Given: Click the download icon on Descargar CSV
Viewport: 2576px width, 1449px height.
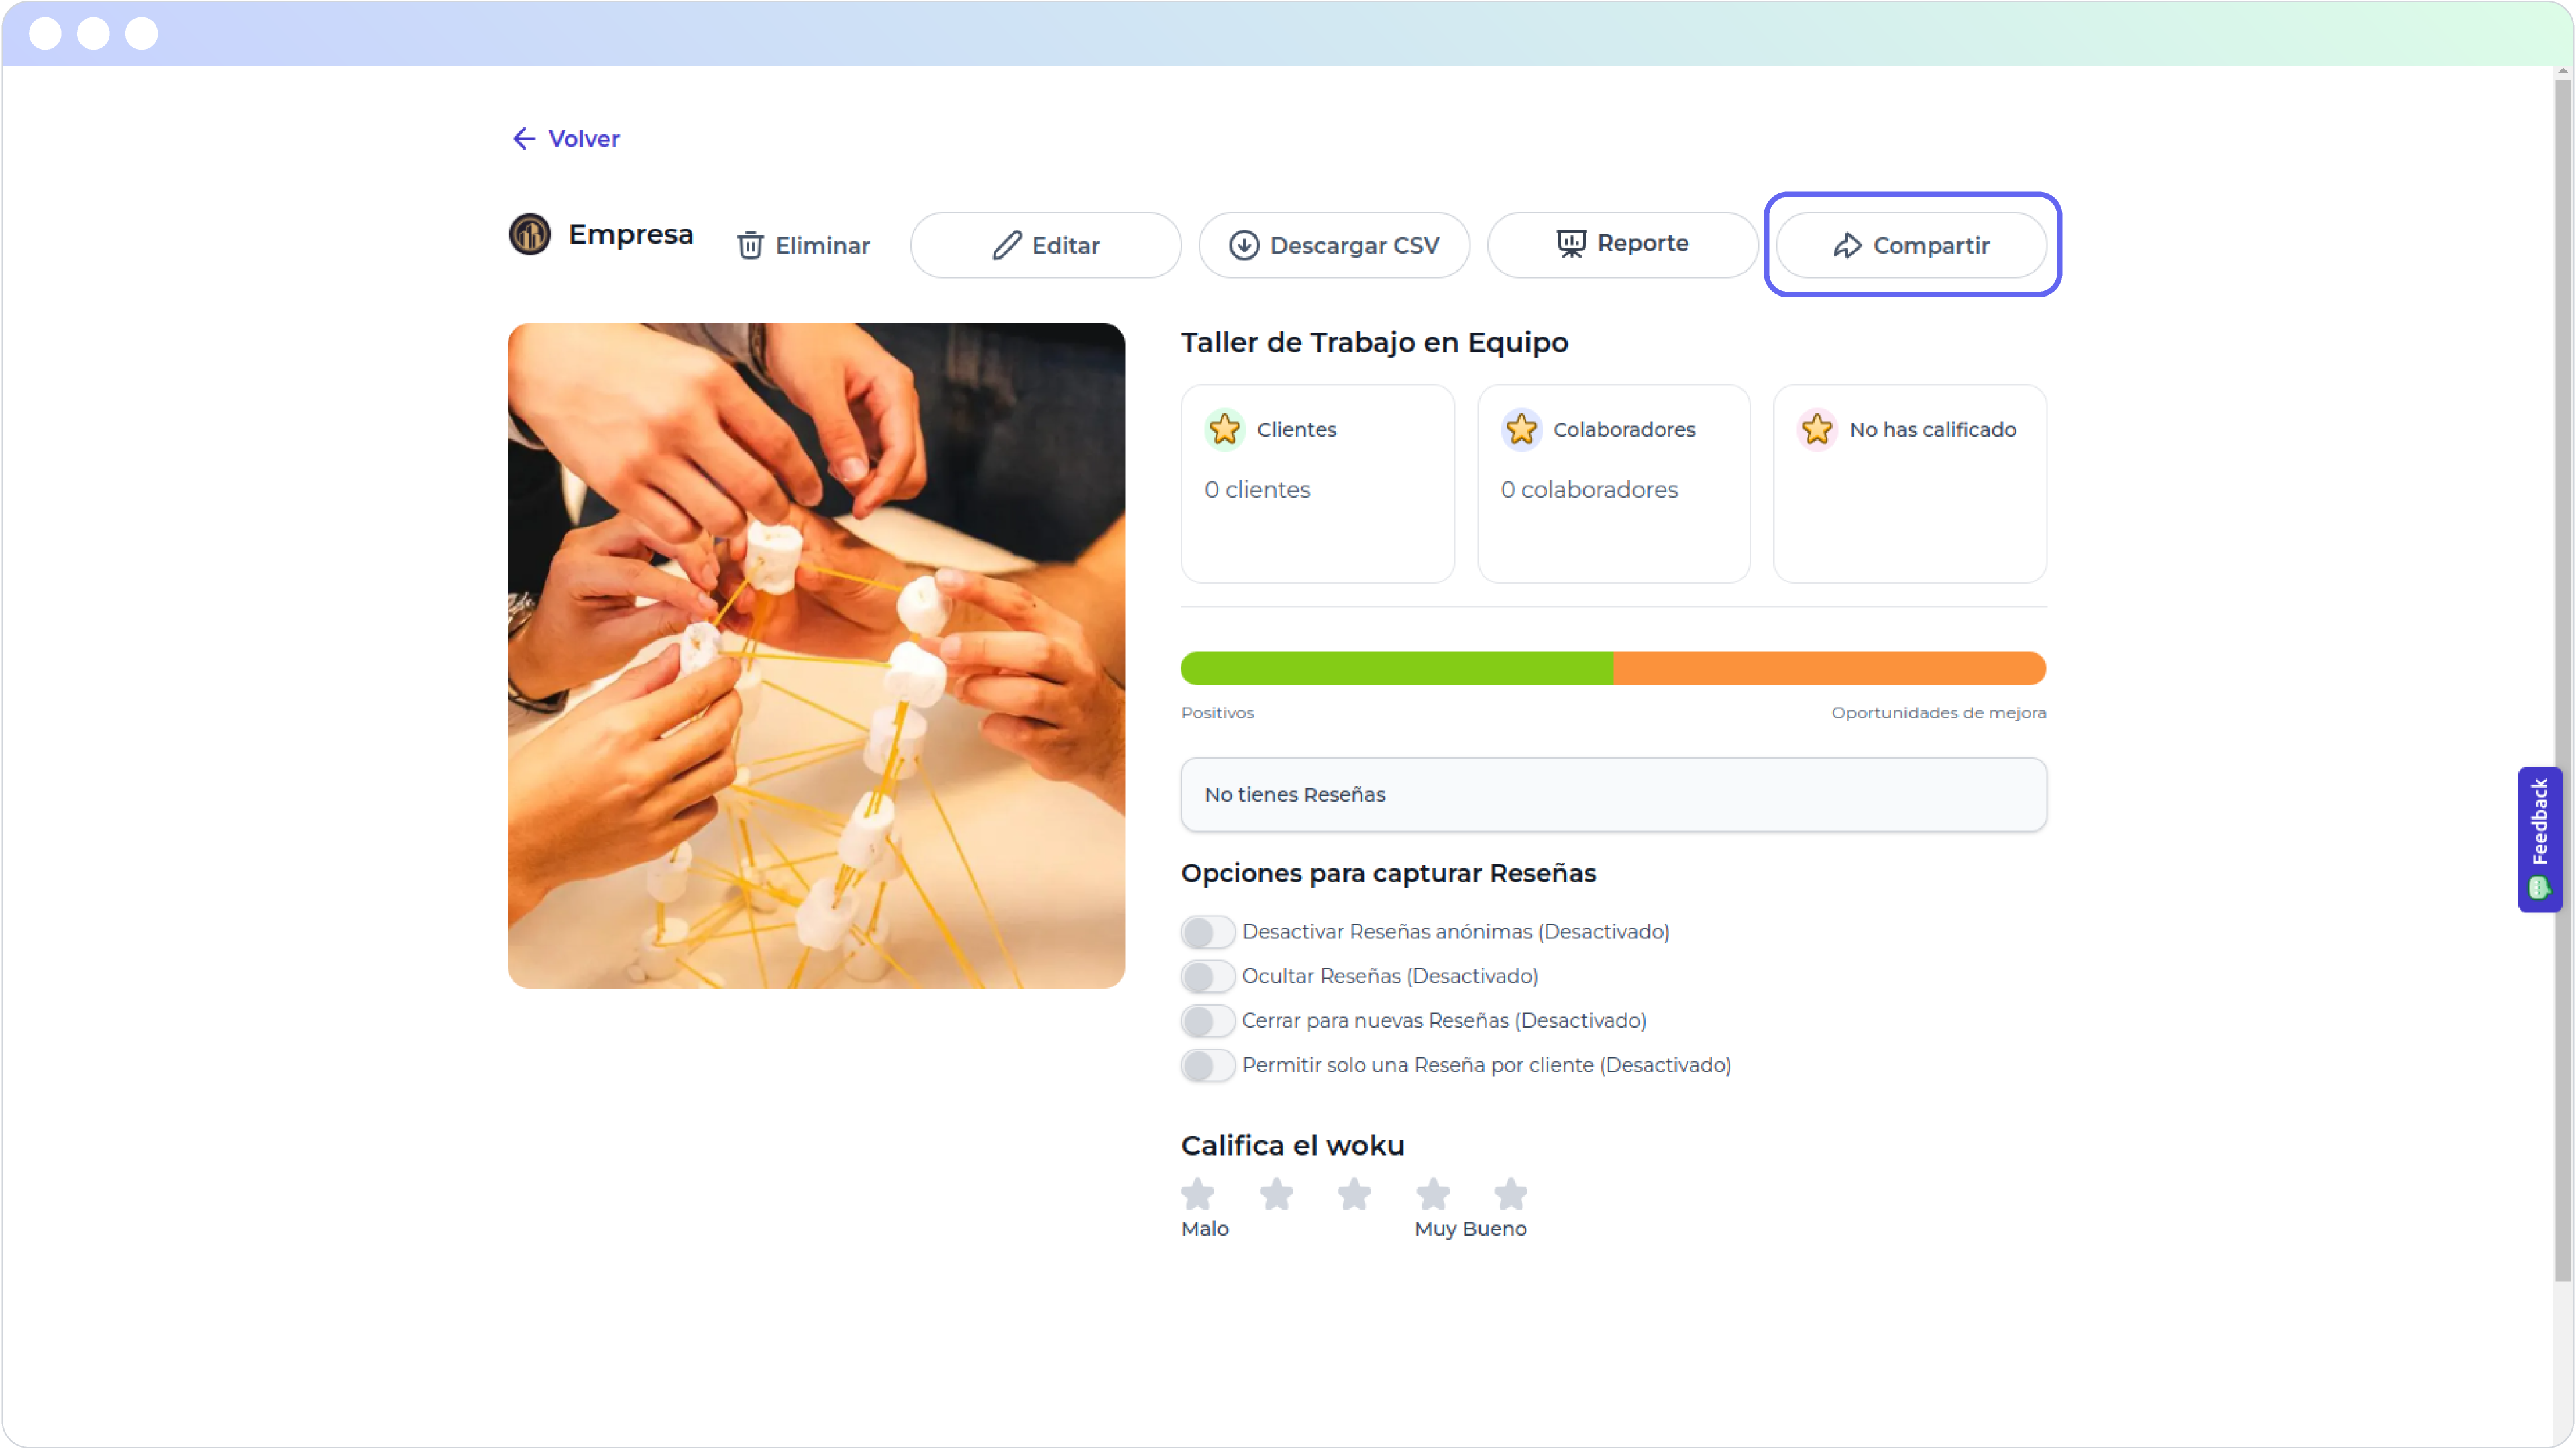Looking at the screenshot, I should [x=1244, y=245].
